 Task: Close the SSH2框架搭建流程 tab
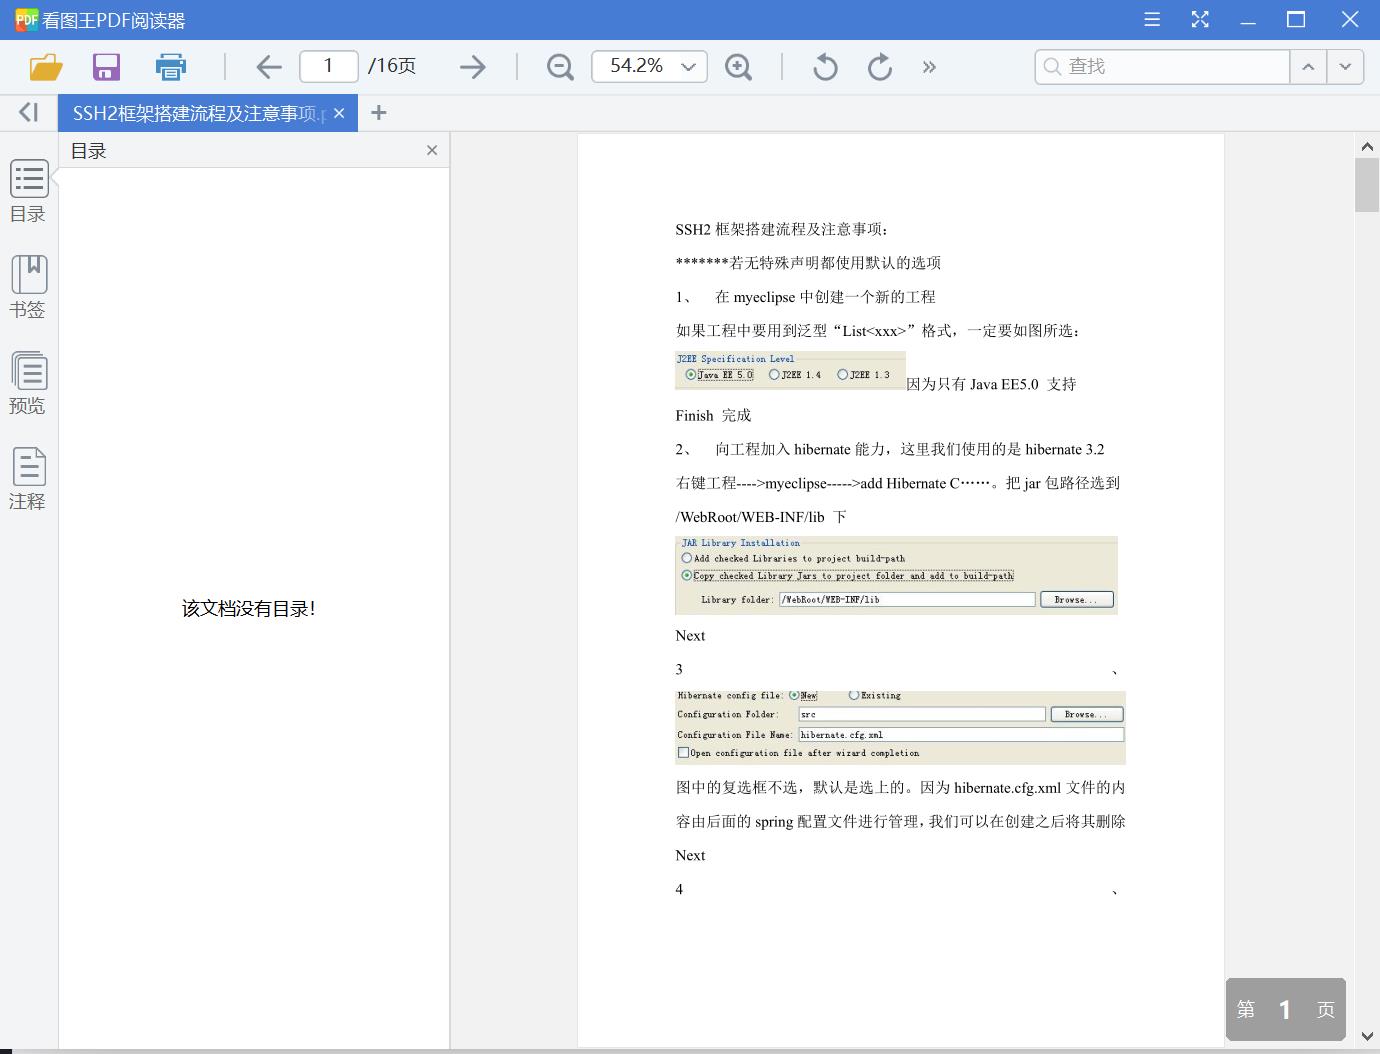(x=339, y=113)
